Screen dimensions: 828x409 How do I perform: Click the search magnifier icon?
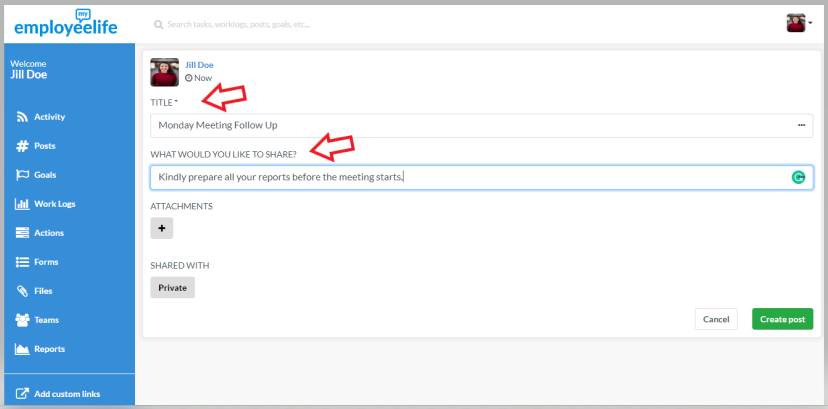[158, 25]
